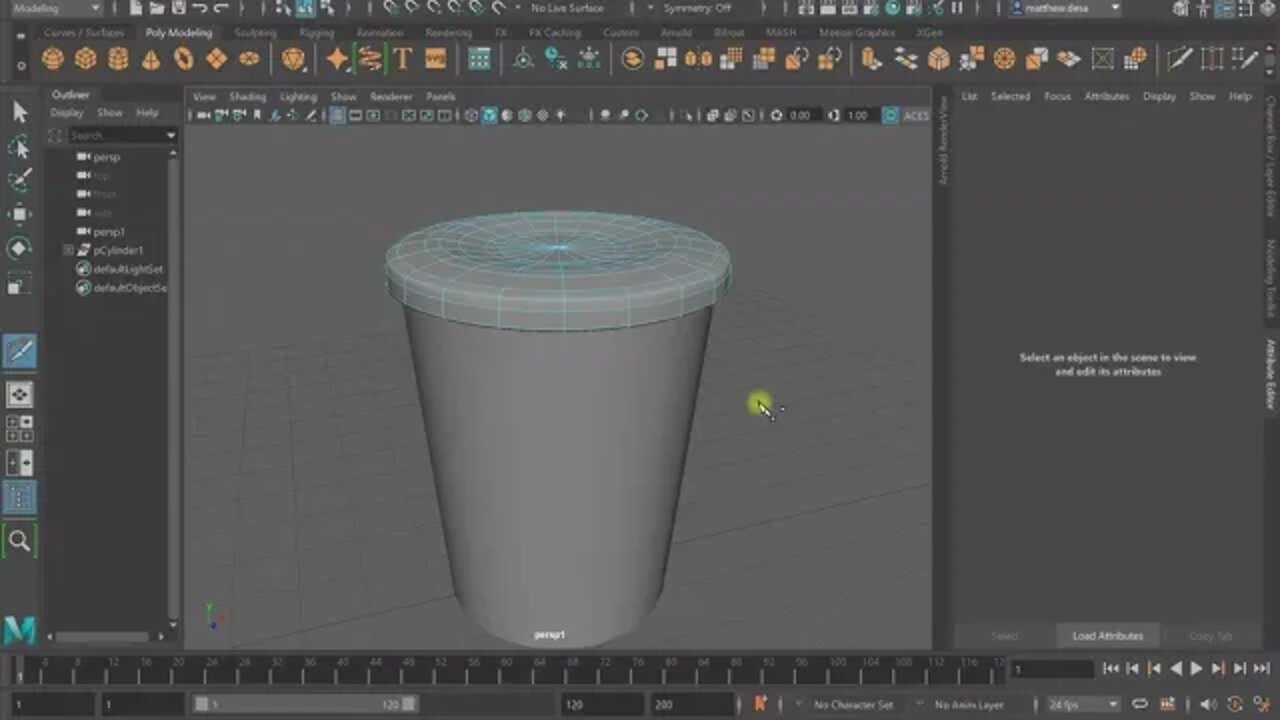Select the arrow Select tool
Screen dimensions: 1280x720
tap(19, 112)
